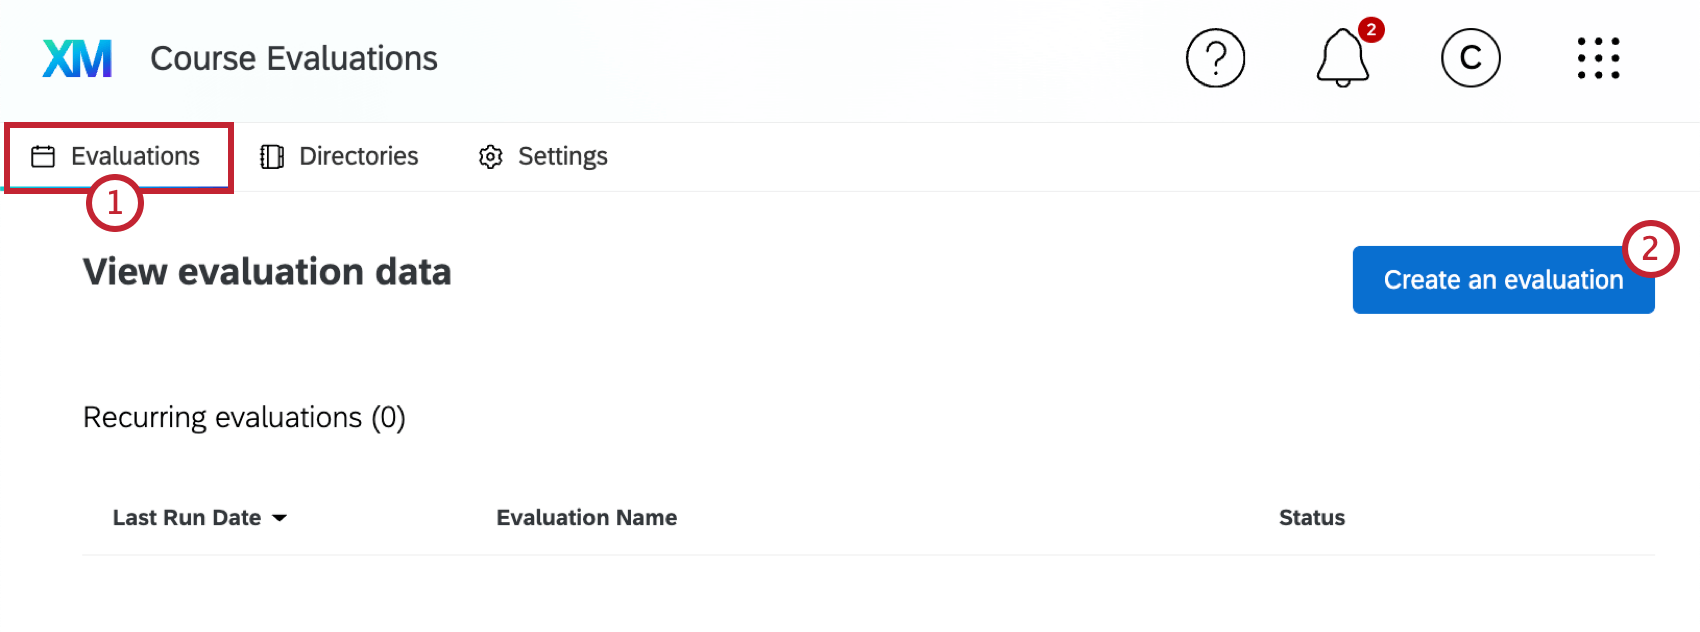1700x632 pixels.
Task: Click the Status column header
Action: (x=1311, y=518)
